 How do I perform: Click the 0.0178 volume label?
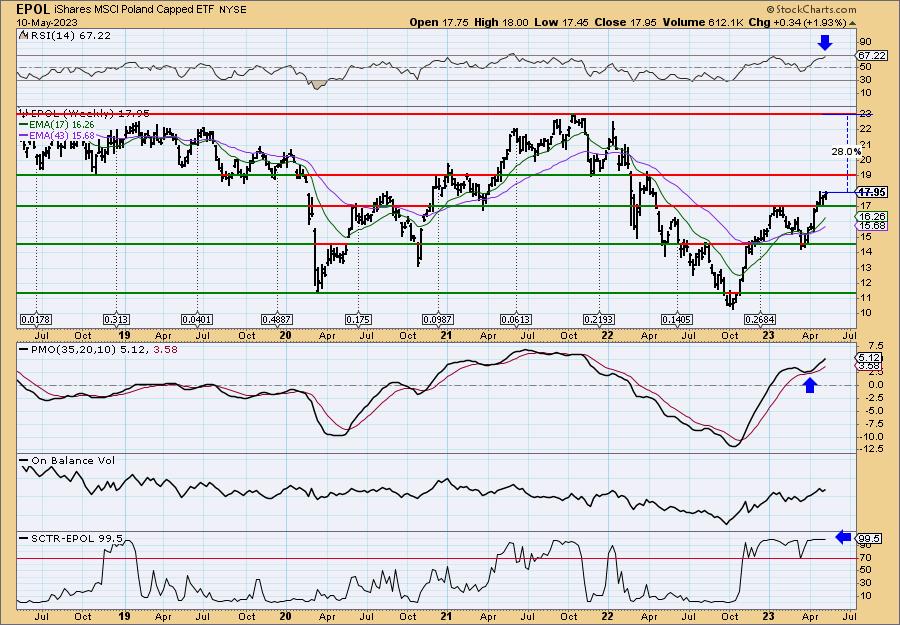tap(36, 320)
